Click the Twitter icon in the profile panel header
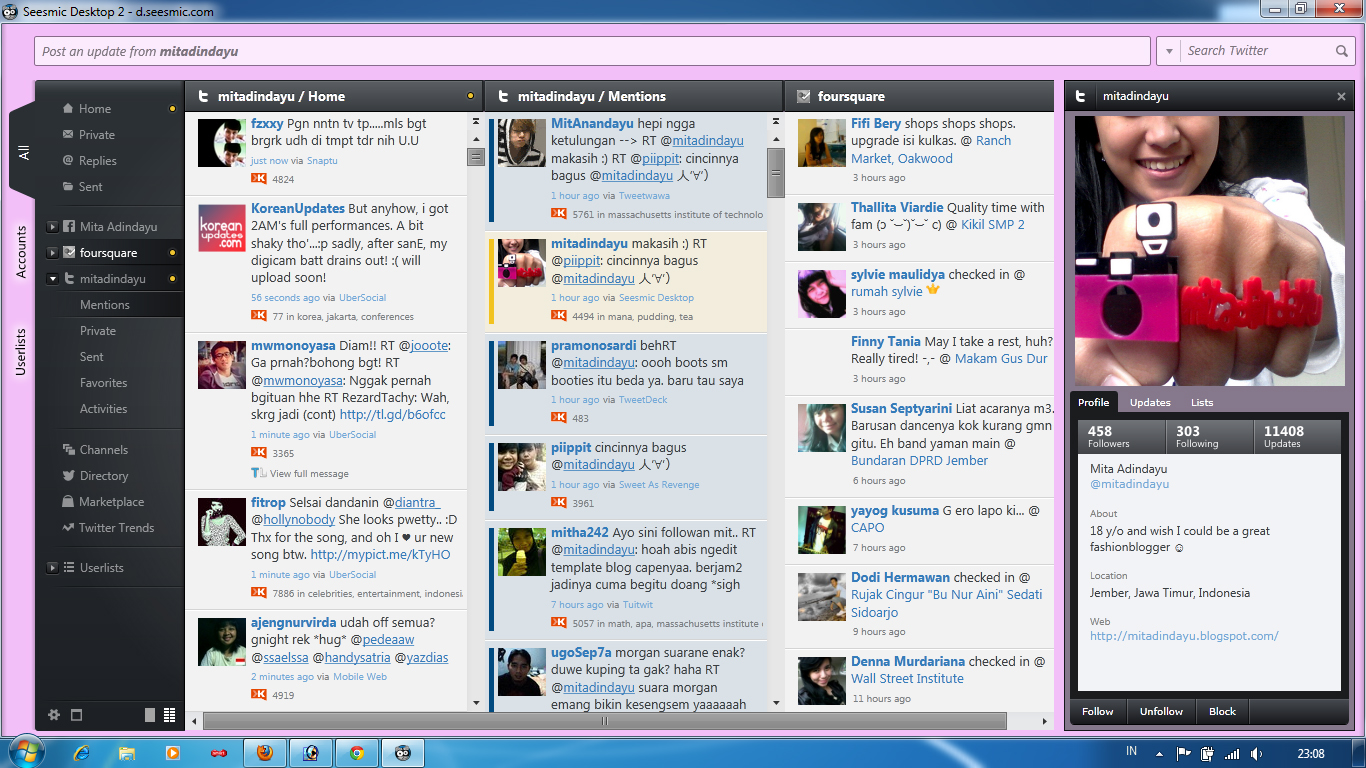The image size is (1366, 768). click(1081, 97)
